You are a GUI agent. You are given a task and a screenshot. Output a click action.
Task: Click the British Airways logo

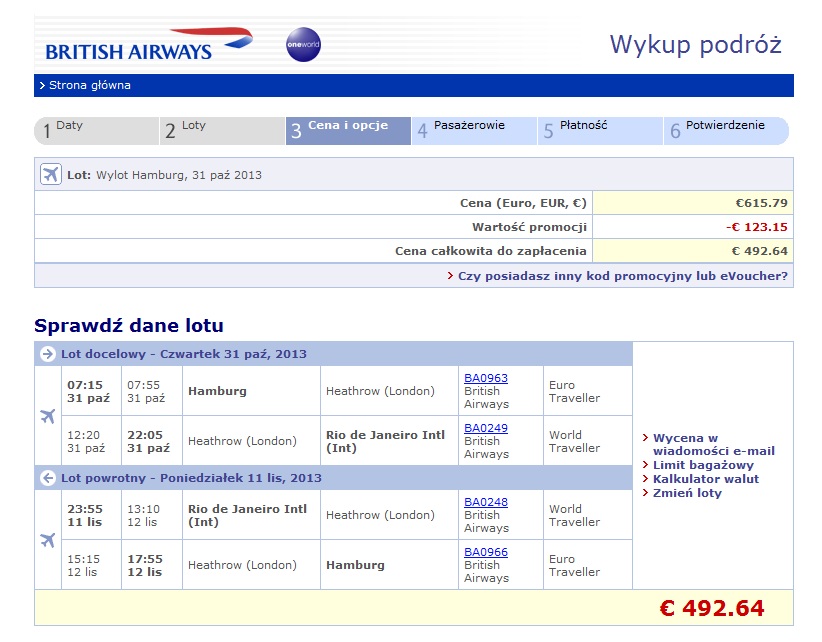(x=149, y=45)
